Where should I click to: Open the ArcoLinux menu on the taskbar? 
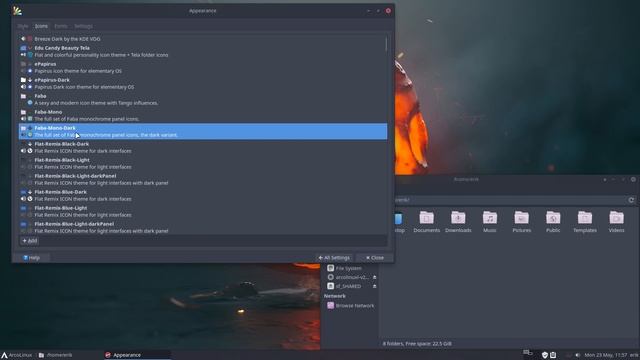pyautogui.click(x=17, y=355)
